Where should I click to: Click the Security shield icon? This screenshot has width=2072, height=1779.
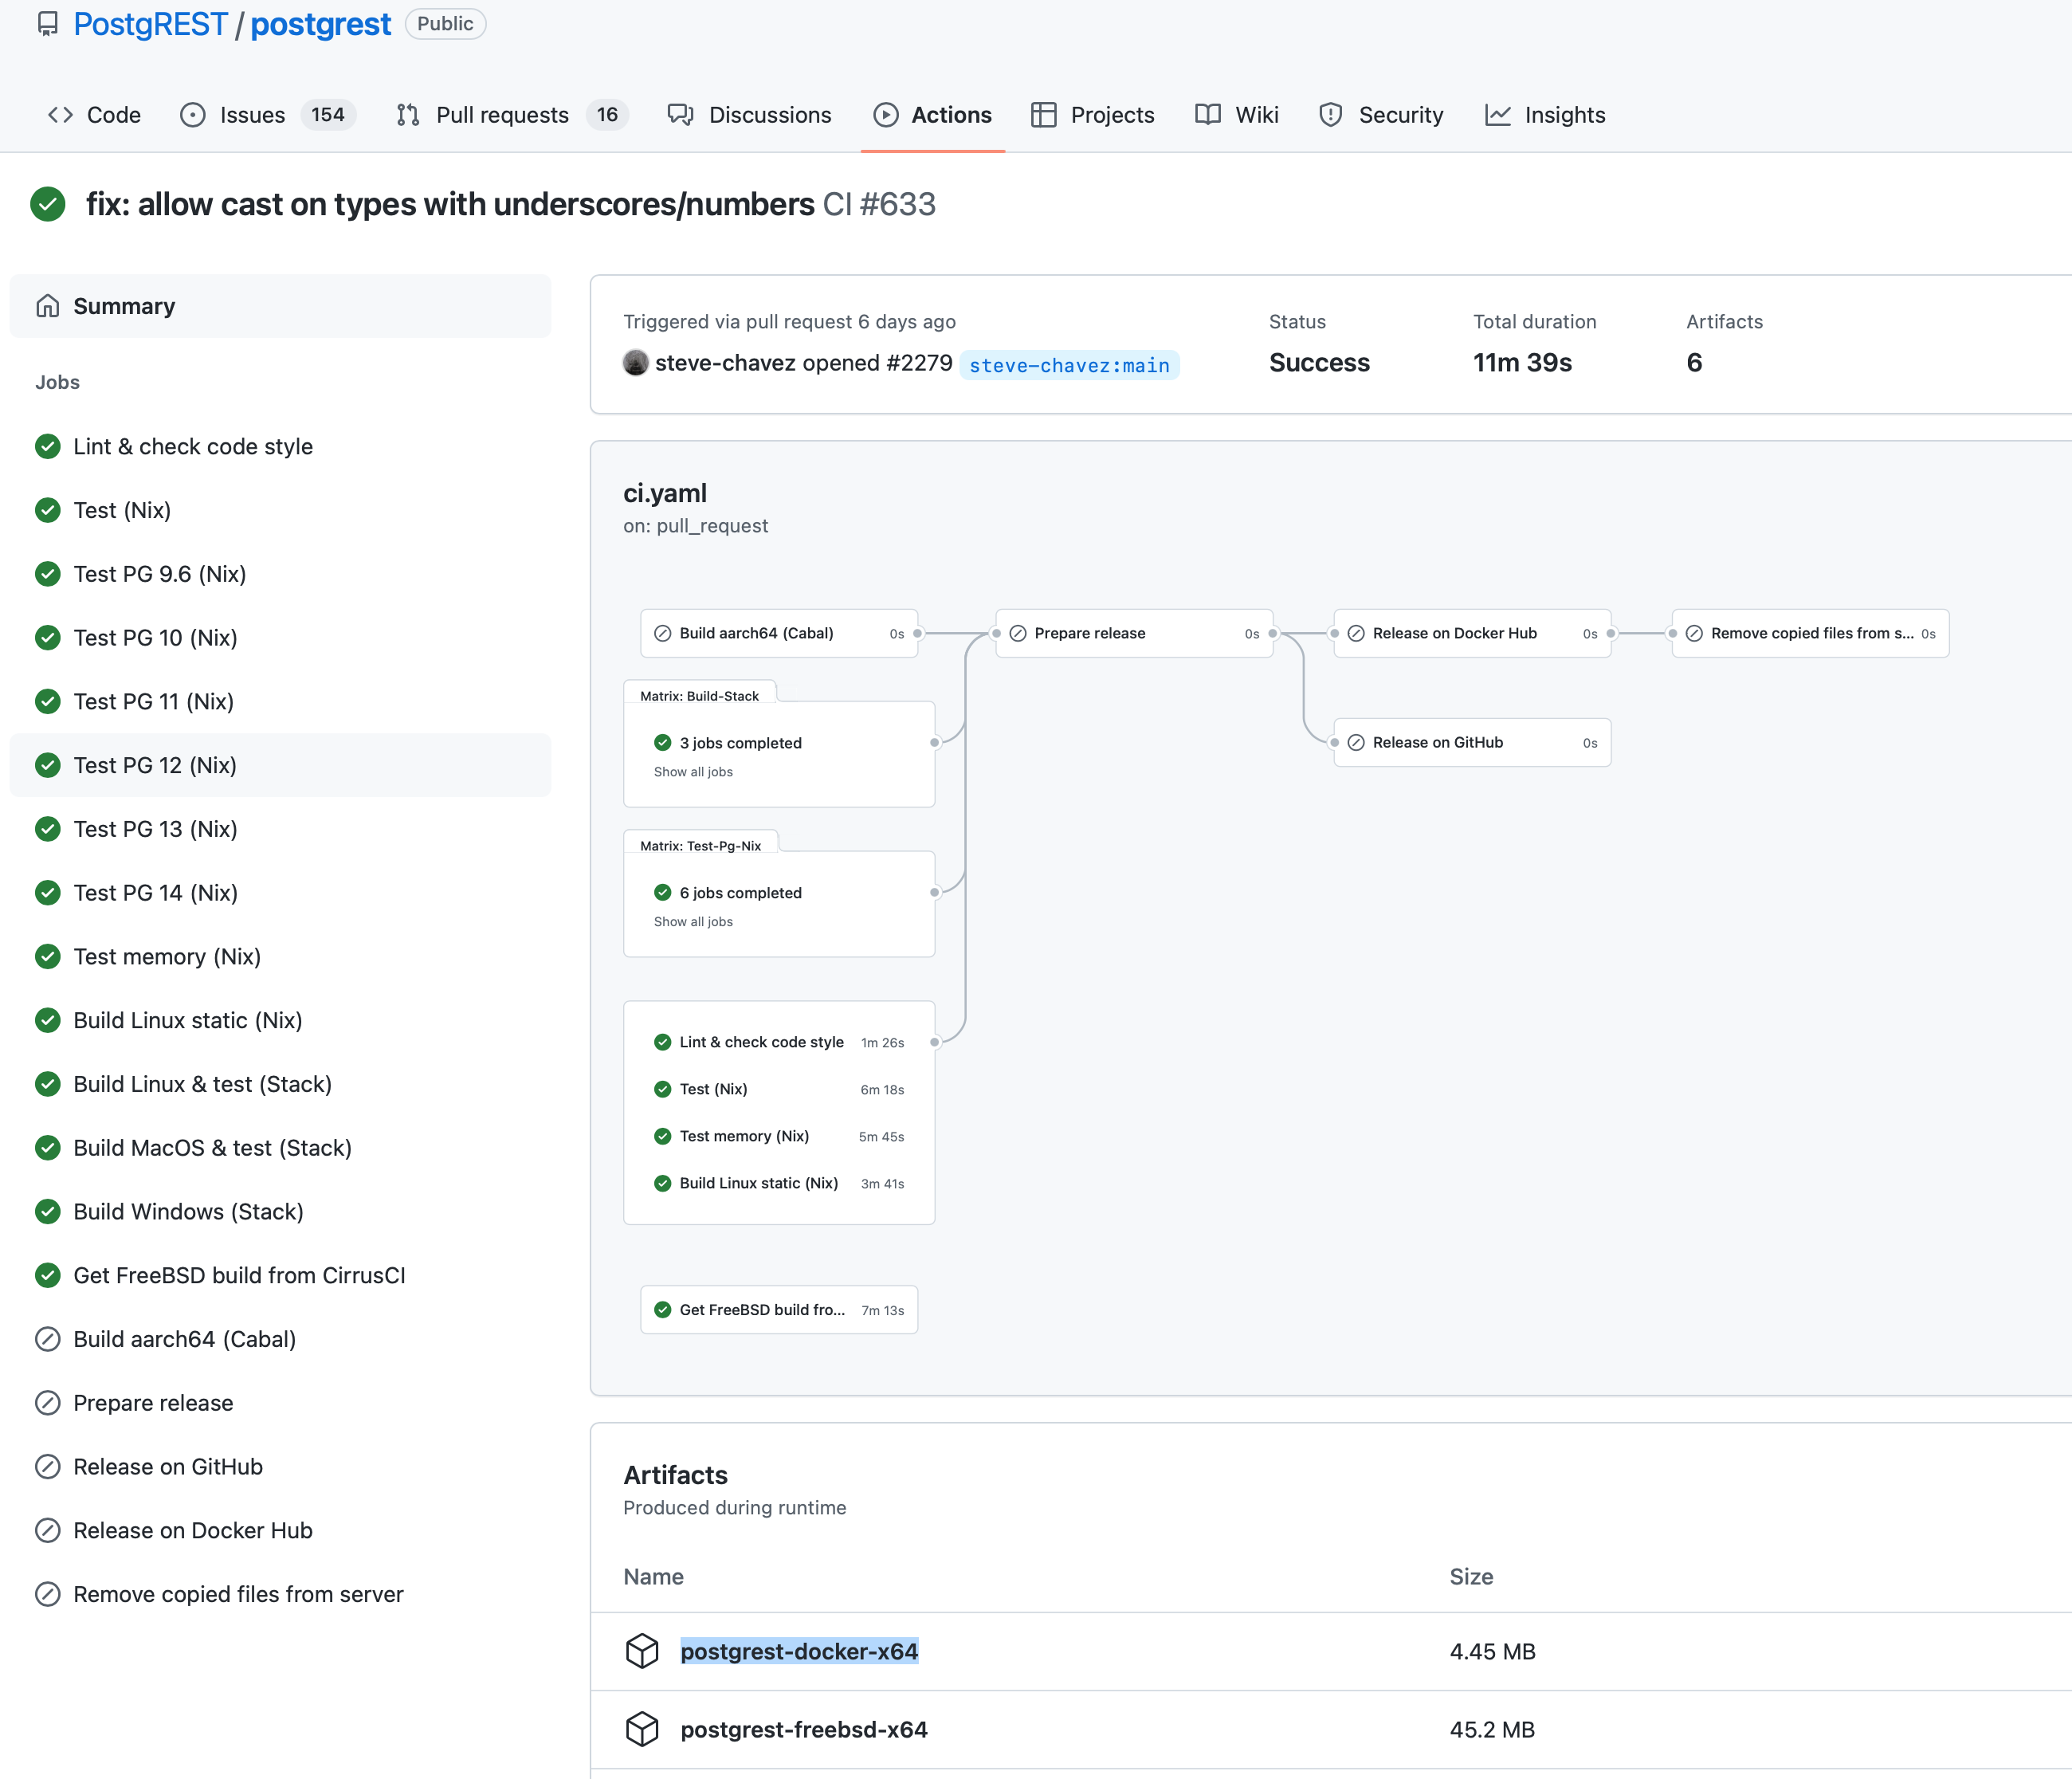1330,115
